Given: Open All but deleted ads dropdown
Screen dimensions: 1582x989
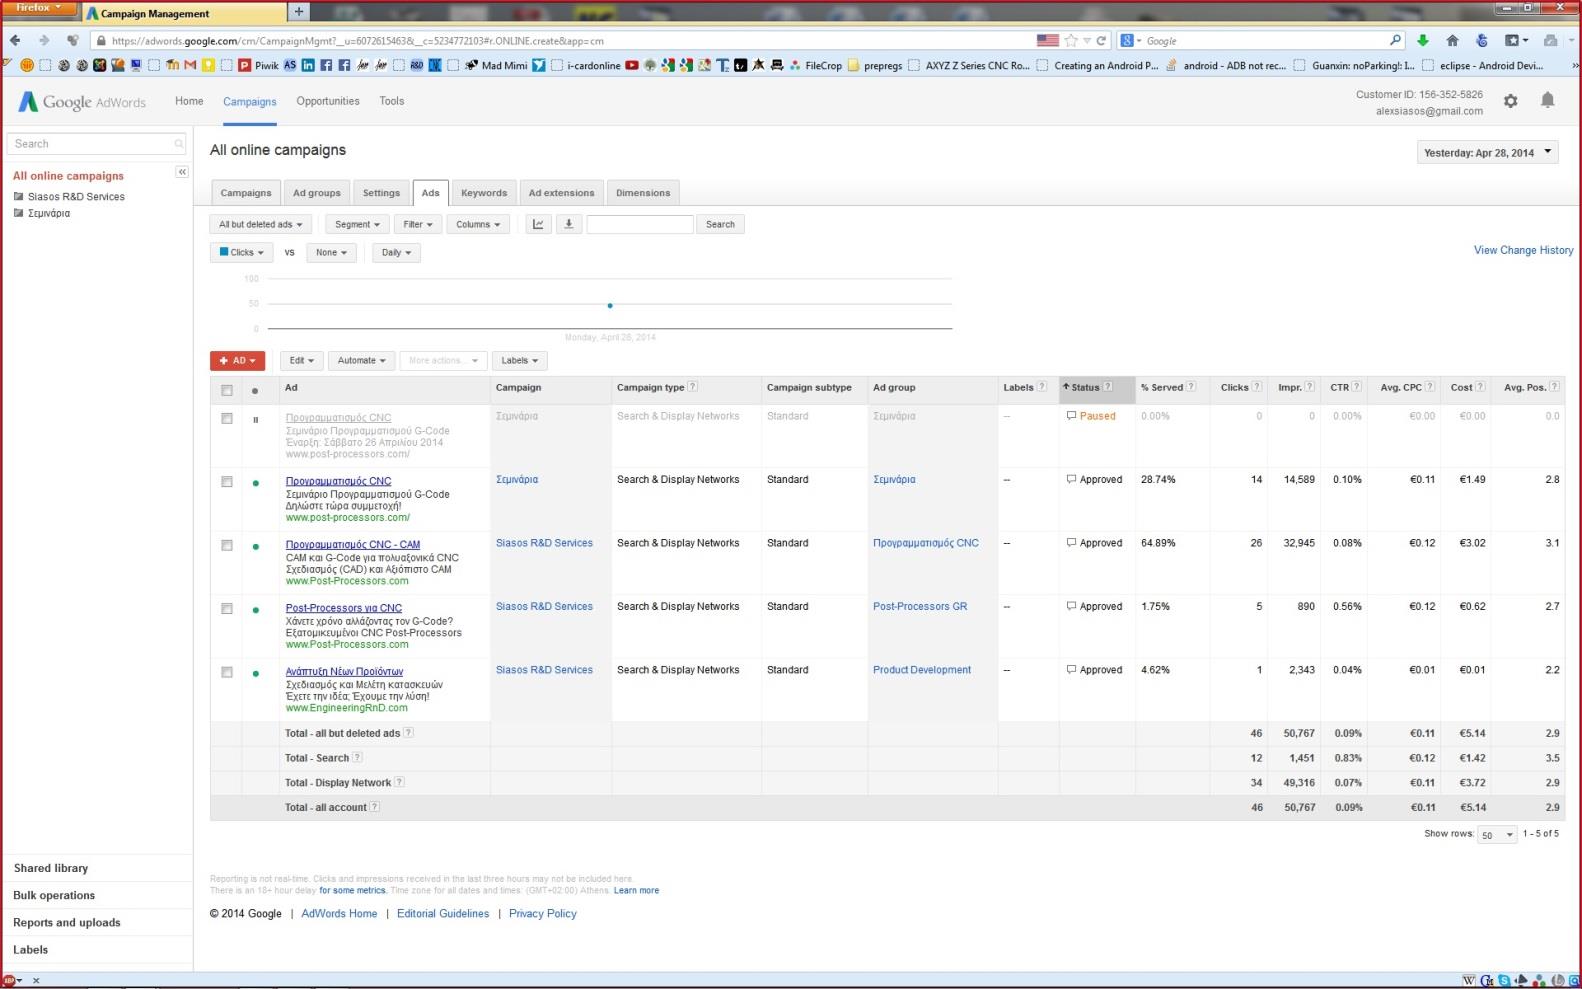Looking at the screenshot, I should click(261, 224).
